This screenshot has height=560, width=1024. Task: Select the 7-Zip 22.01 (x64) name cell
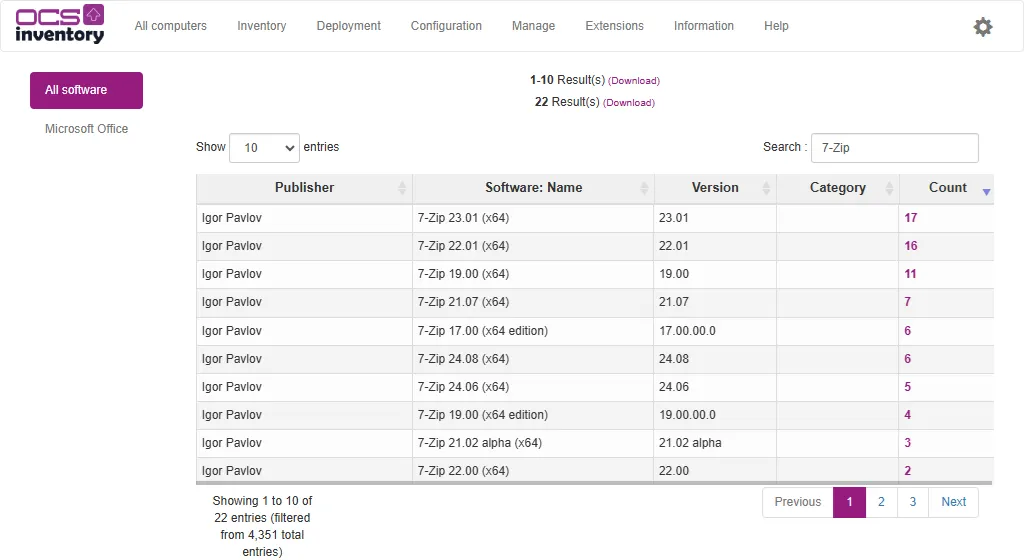coord(533,246)
